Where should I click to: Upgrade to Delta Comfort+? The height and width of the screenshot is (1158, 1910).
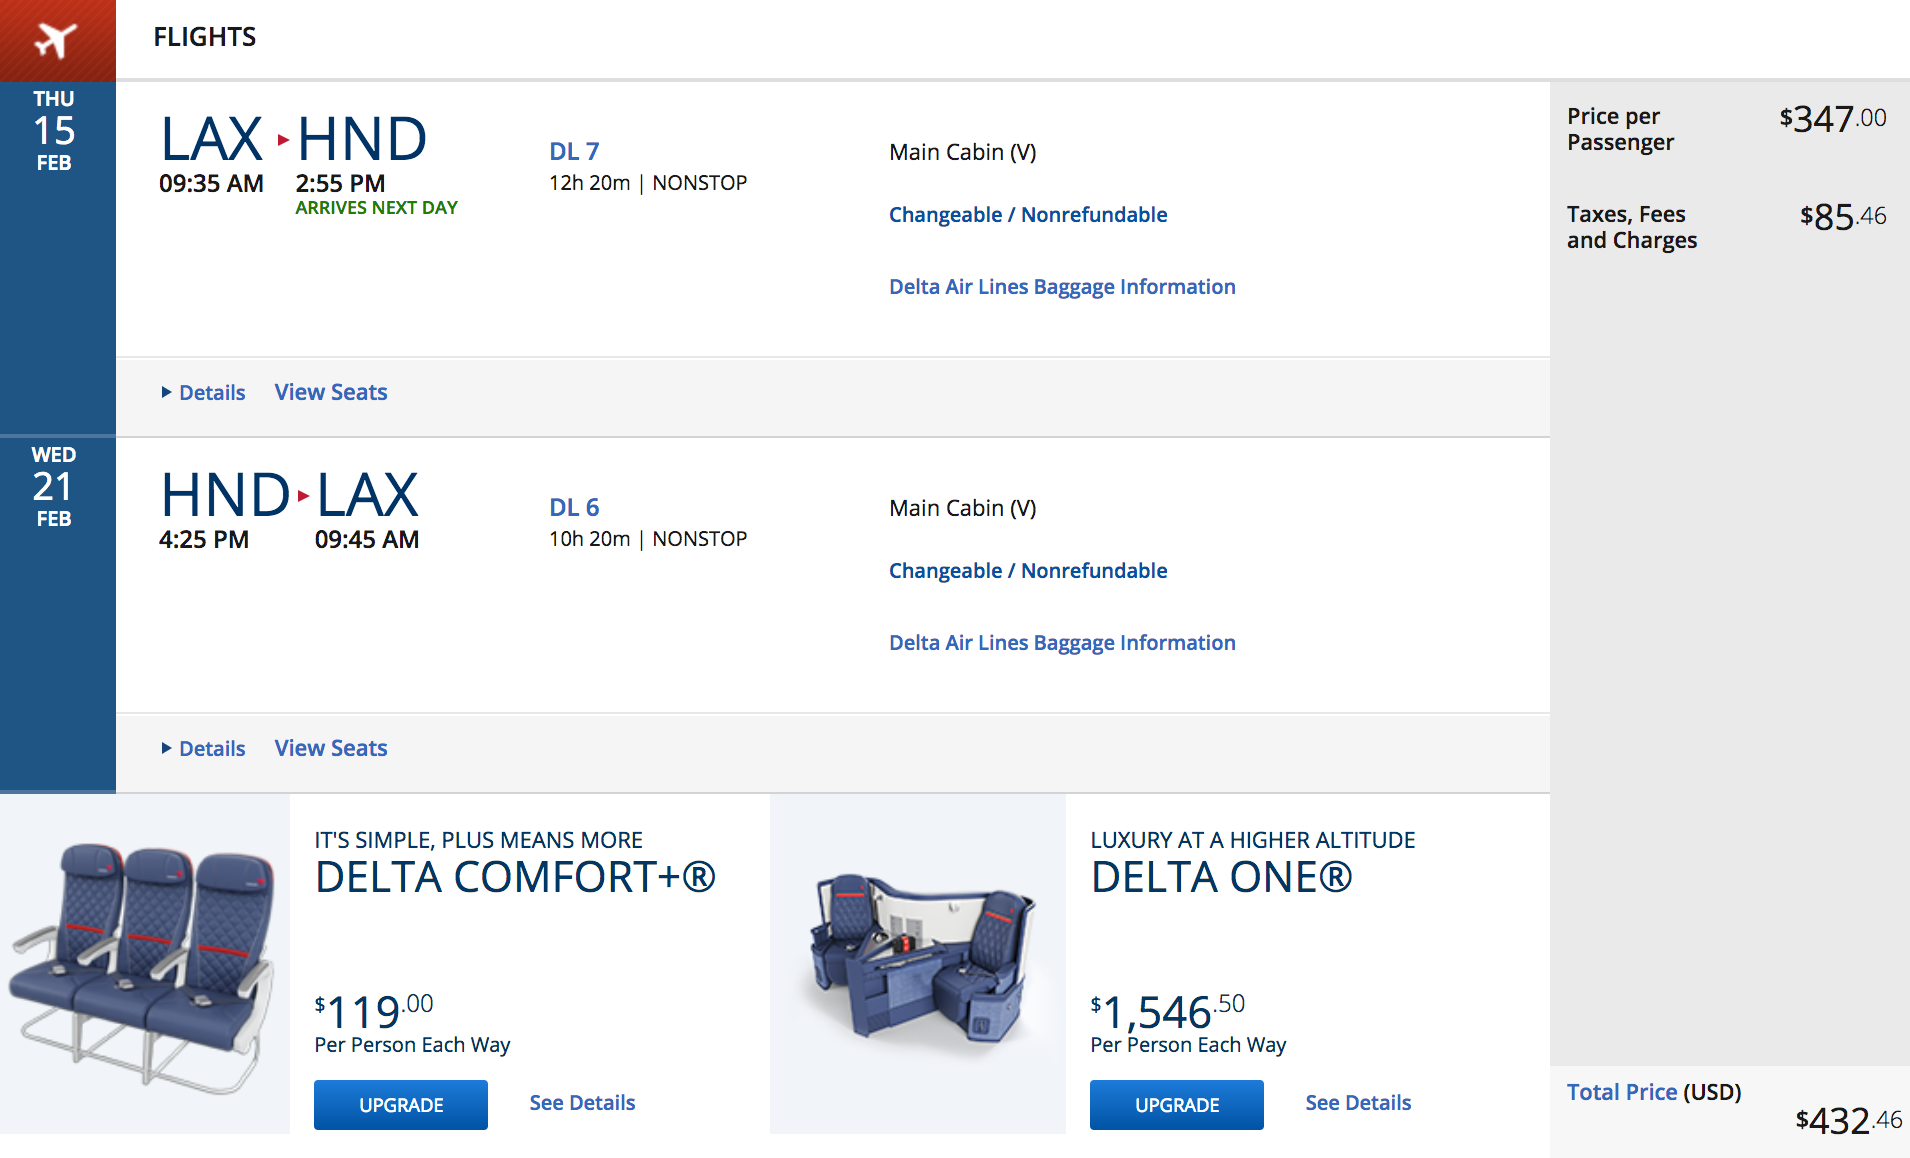pyautogui.click(x=401, y=1105)
